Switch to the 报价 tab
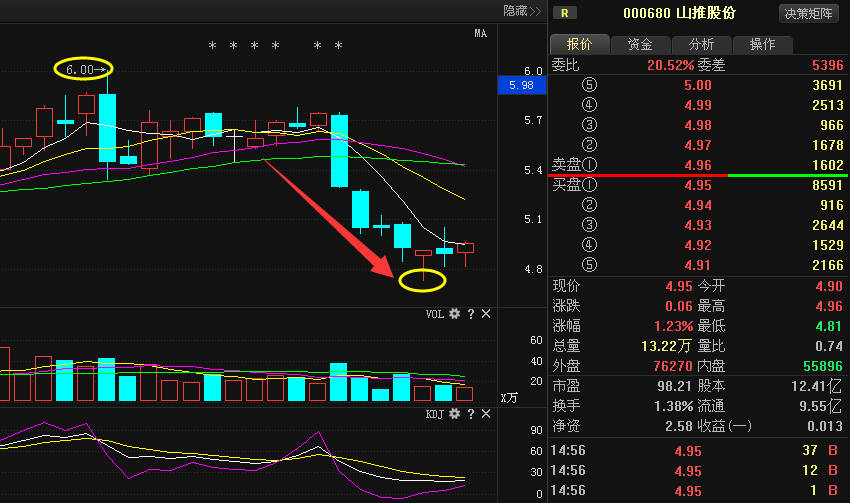The height and width of the screenshot is (503, 850). [x=579, y=45]
